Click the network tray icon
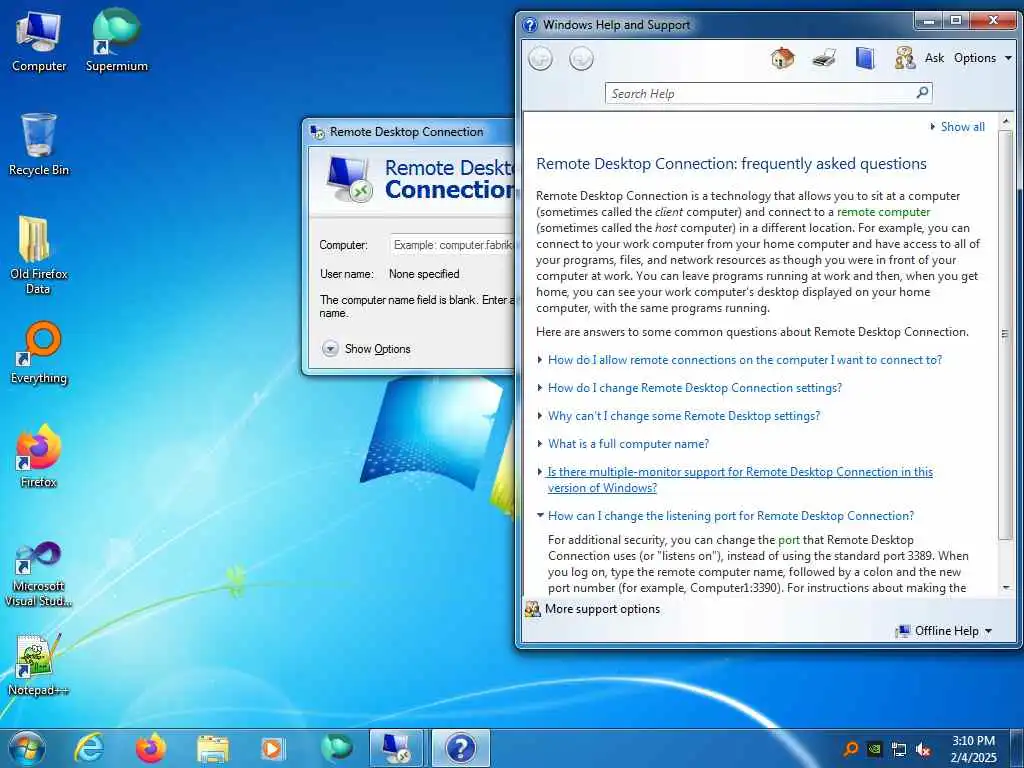The height and width of the screenshot is (768, 1024). click(899, 749)
